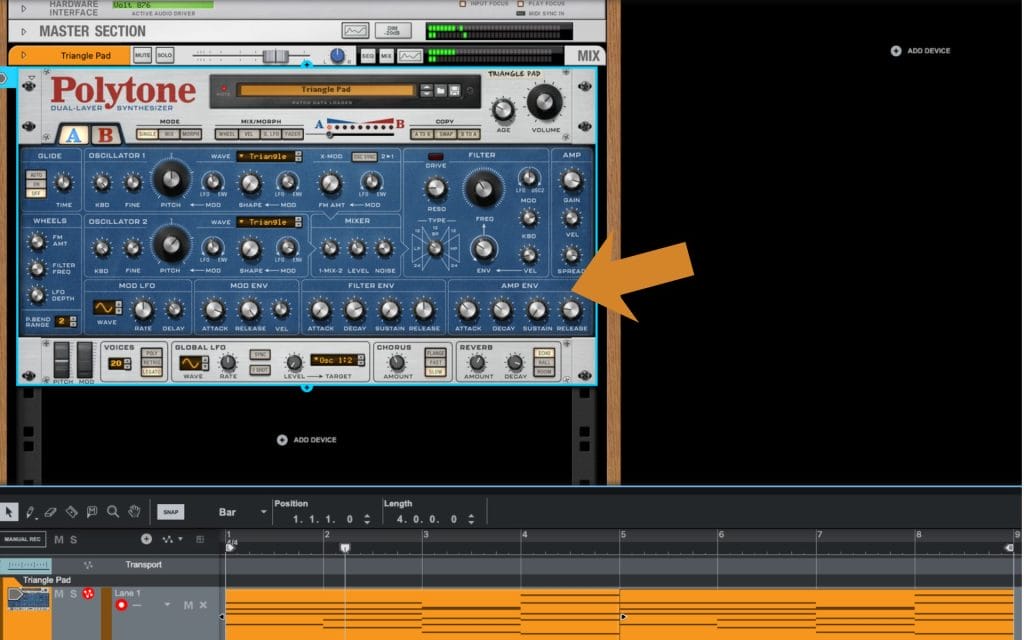Select the Pencil tool in sequencer toolbar
Viewport: 1024px width, 640px height.
click(x=31, y=512)
